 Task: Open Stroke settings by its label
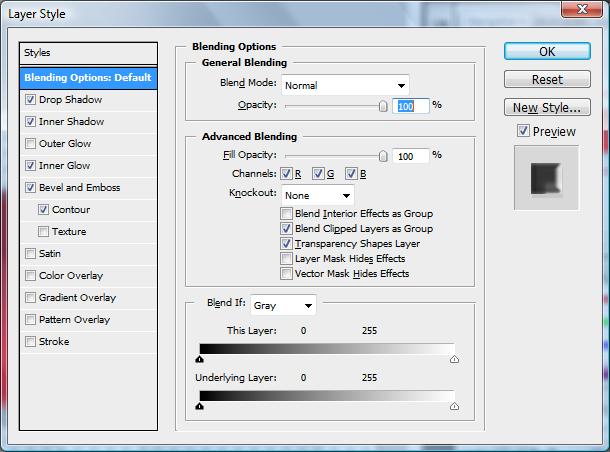click(x=54, y=342)
